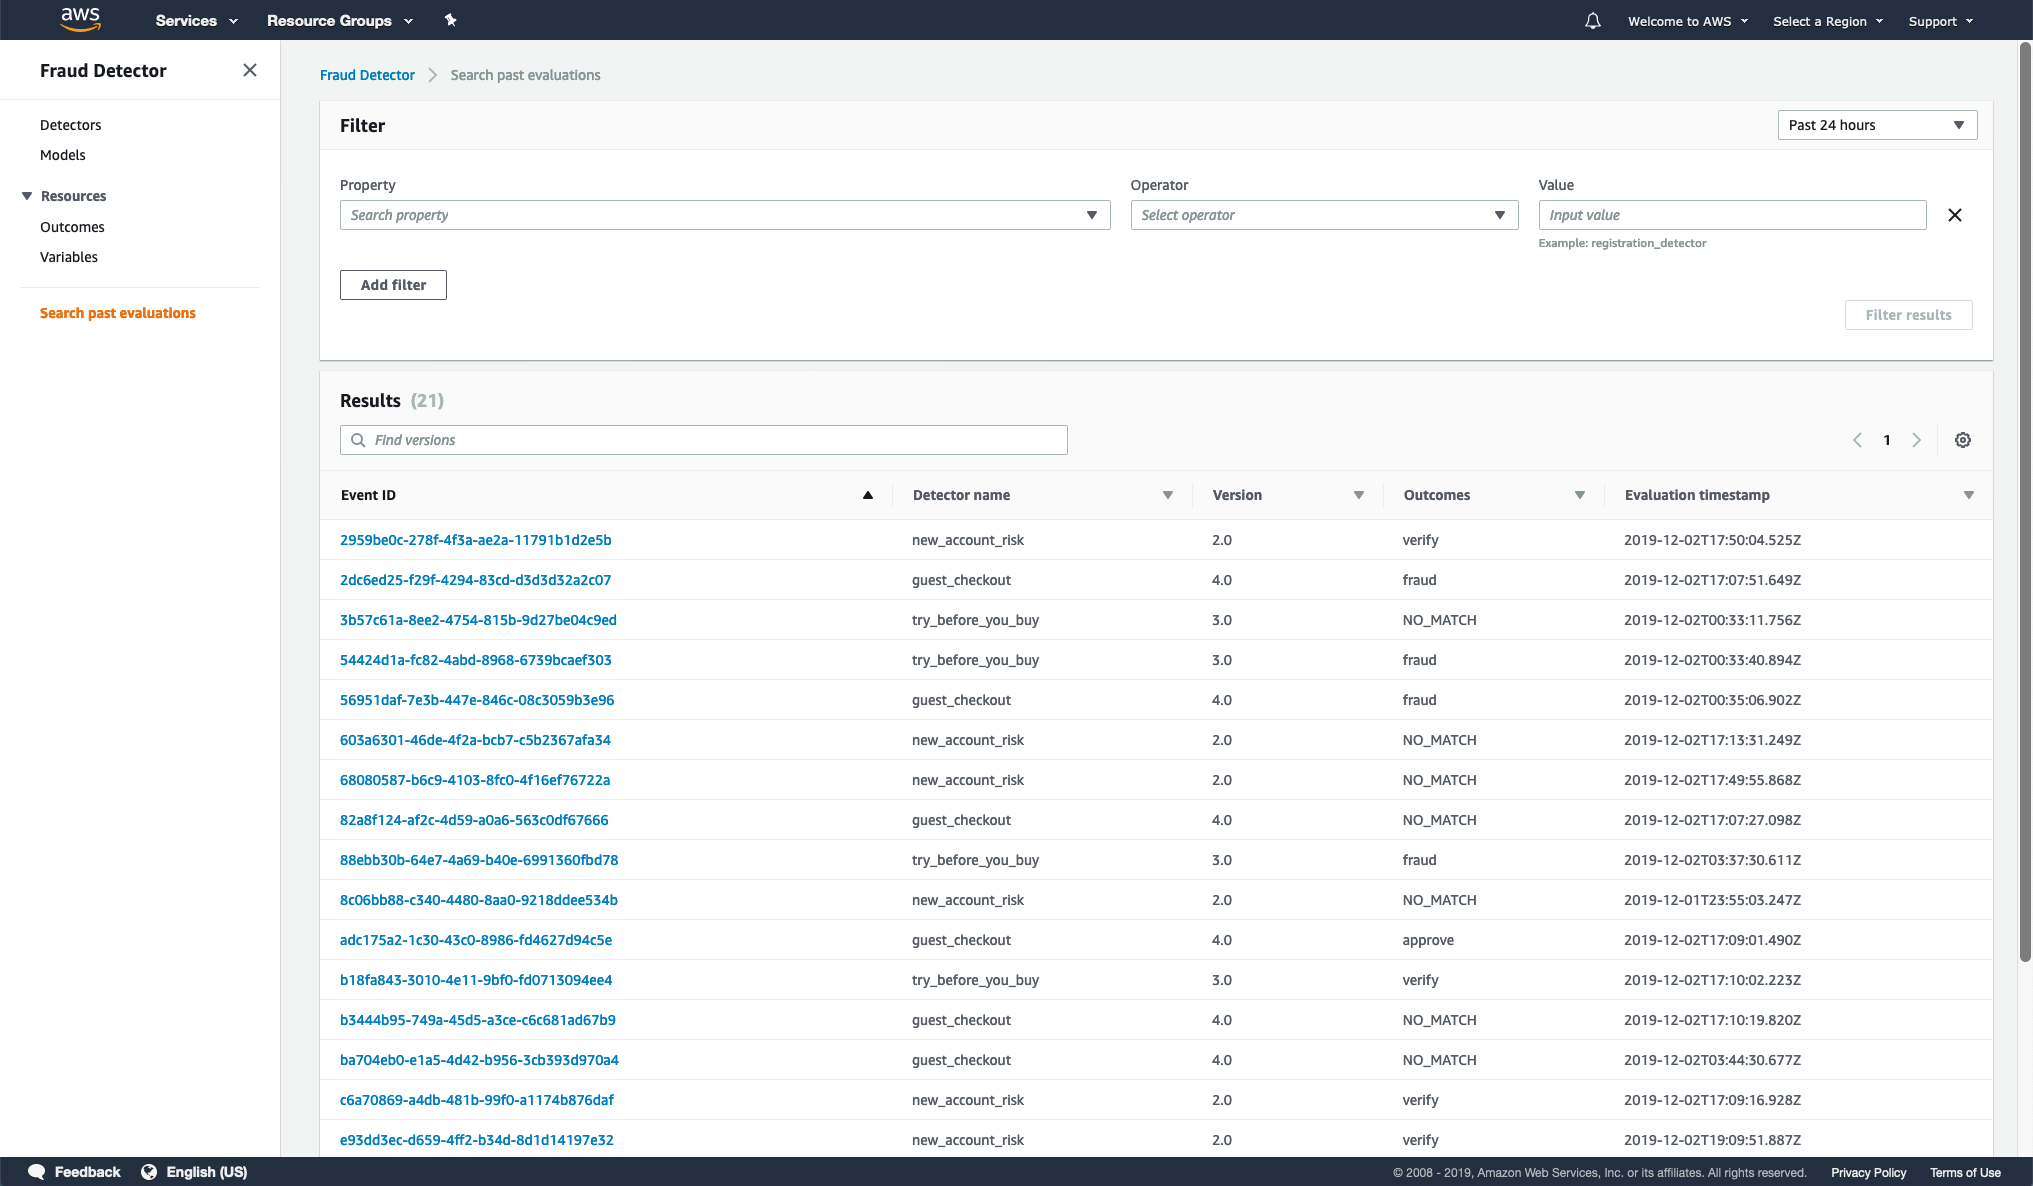Collapse the Resources section
2033x1186 pixels.
28,196
